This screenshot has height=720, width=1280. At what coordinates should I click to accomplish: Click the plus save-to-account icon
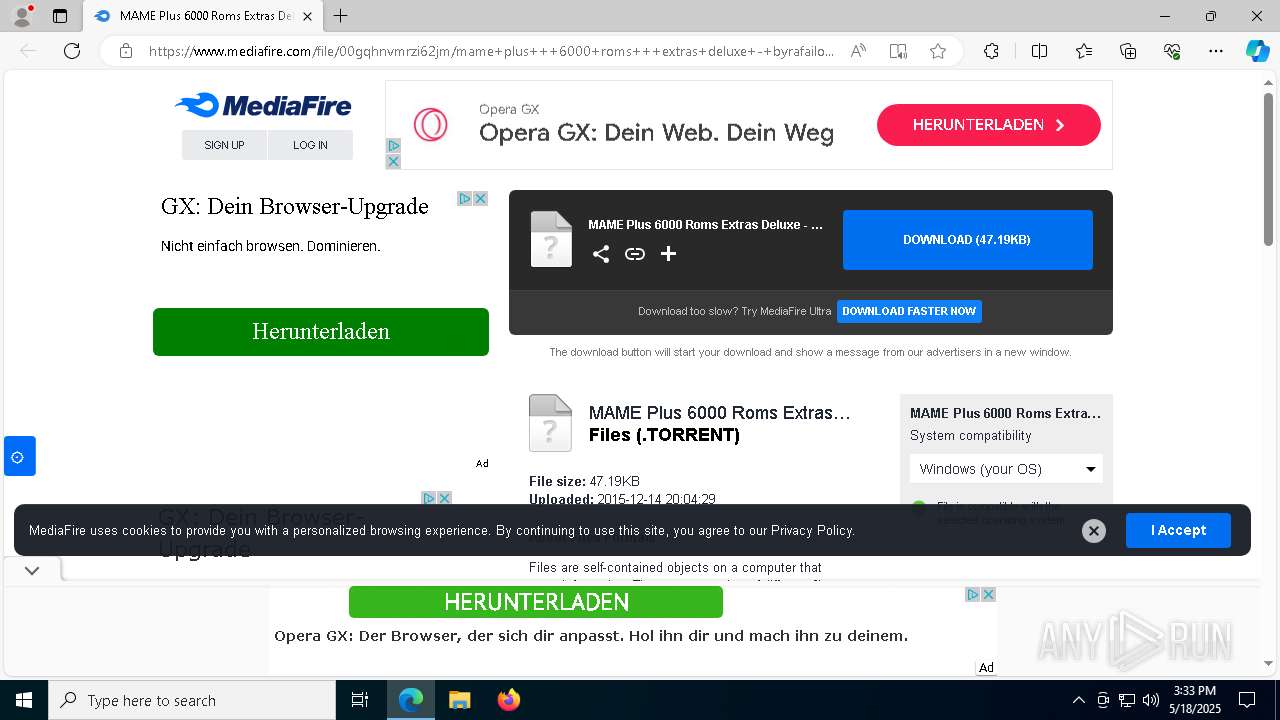(x=669, y=254)
